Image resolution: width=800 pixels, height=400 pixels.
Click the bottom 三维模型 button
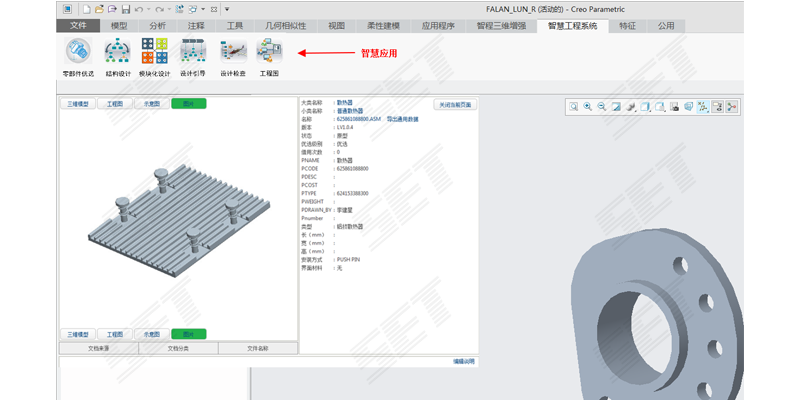(78, 334)
